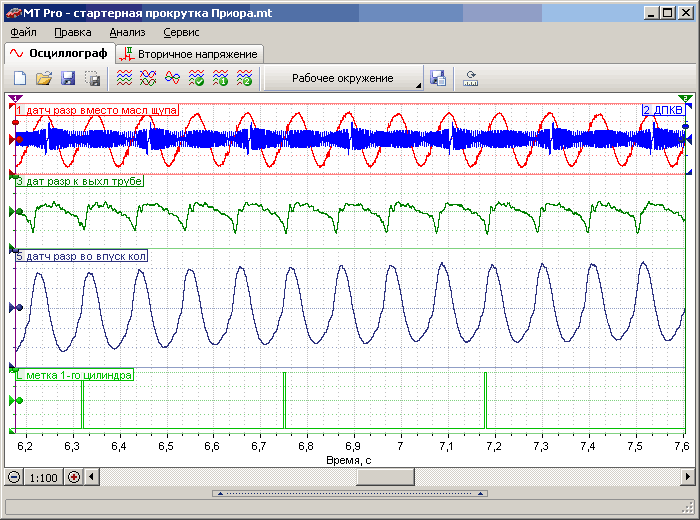The height and width of the screenshot is (520, 700).
Task: Click the blue floppy save icon
Action: pyautogui.click(x=68, y=78)
